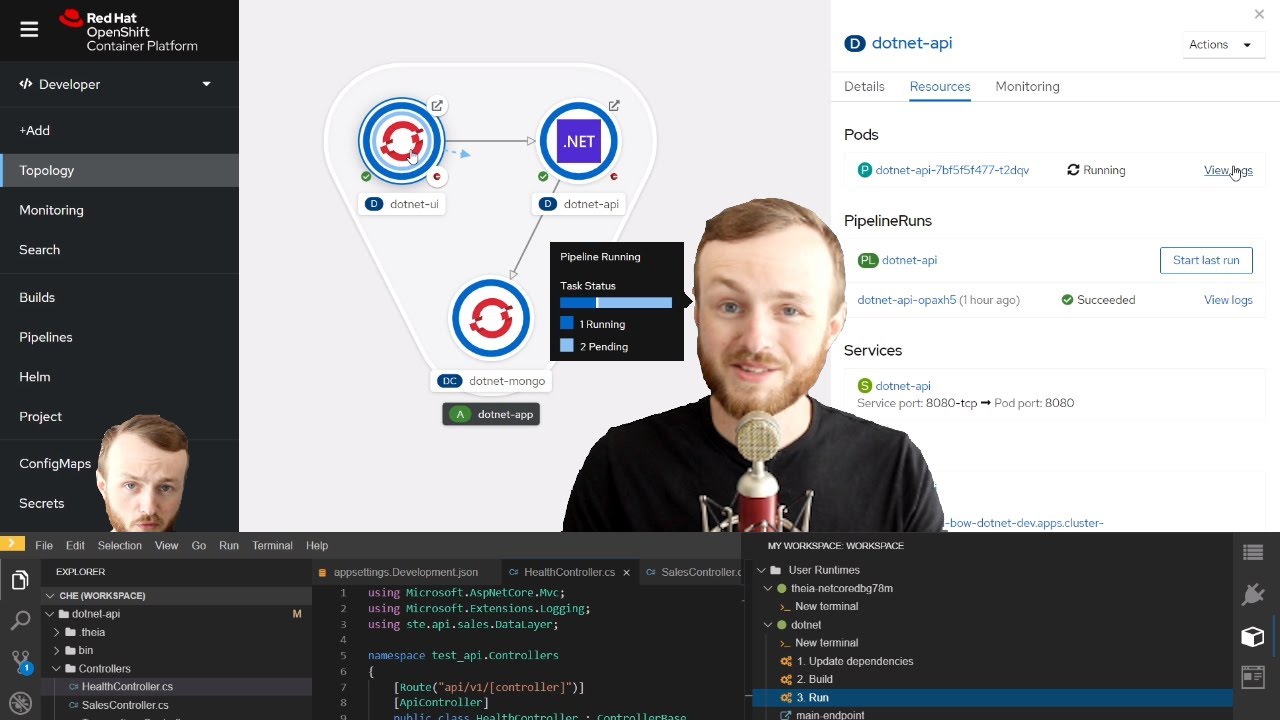This screenshot has width=1280, height=720.
Task: Select the dotnet-mongo node icon
Action: [490, 319]
